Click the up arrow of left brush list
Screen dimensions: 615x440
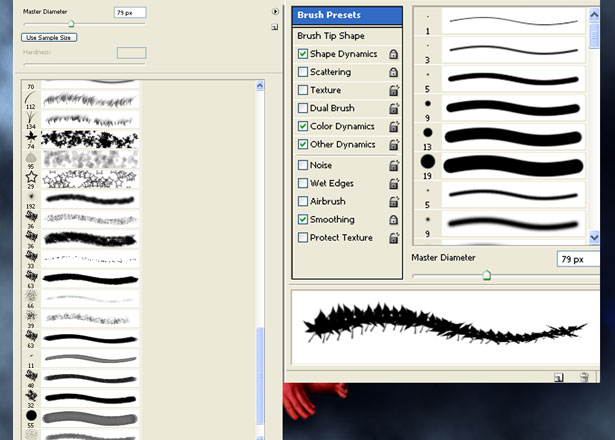tap(260, 86)
